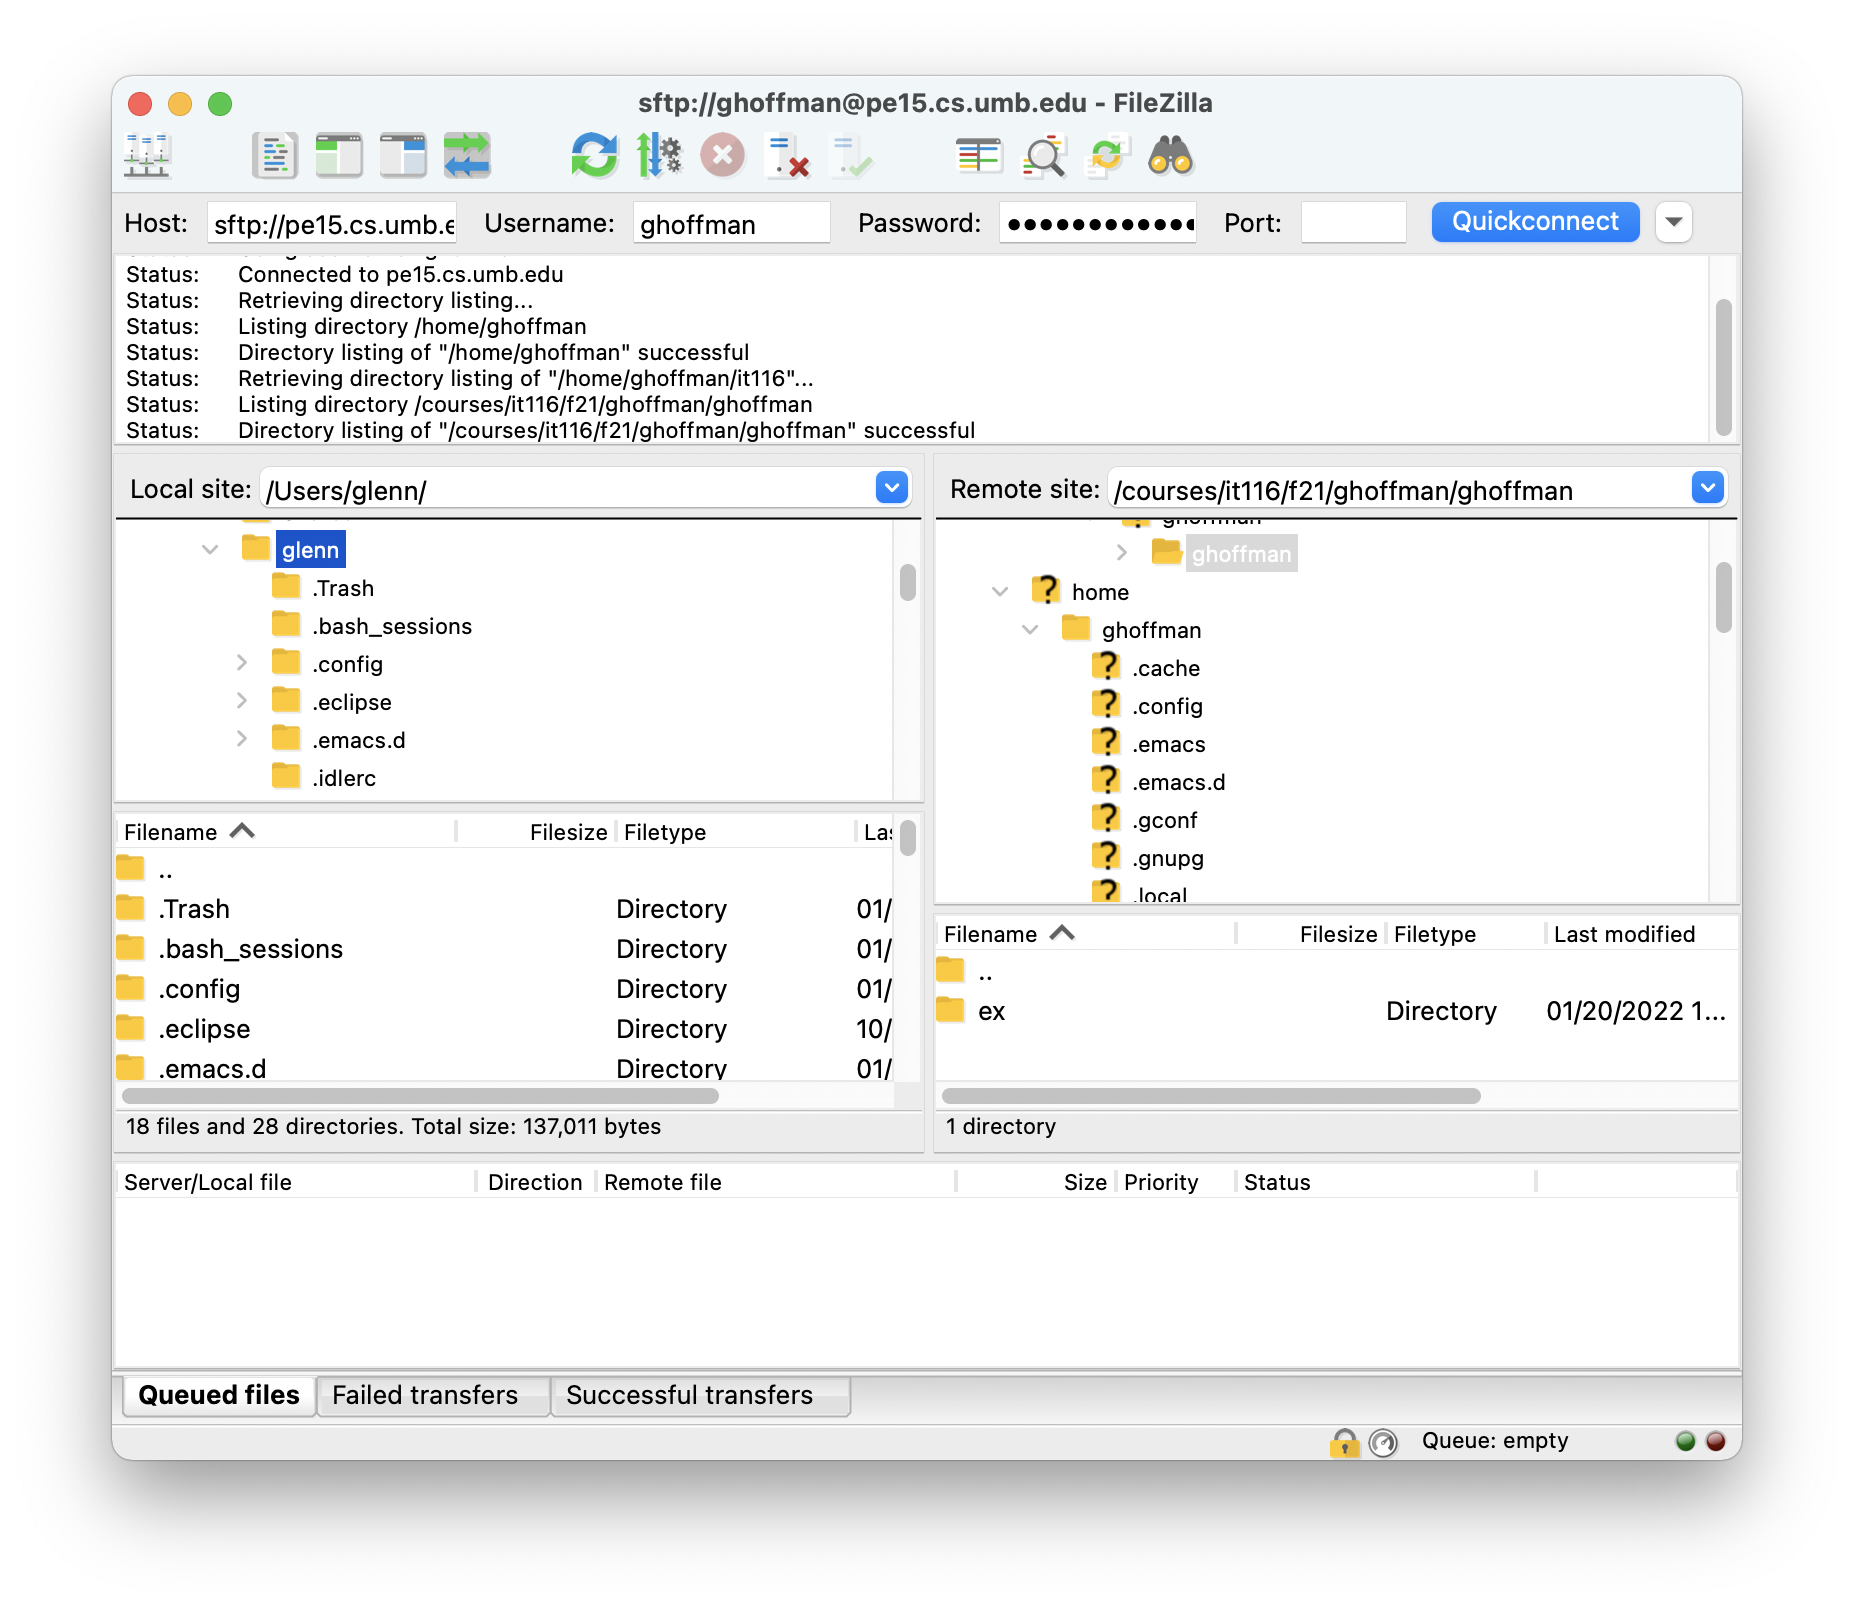
Task: Expand the highlighted ghoffman remote folder
Action: coord(1121,553)
